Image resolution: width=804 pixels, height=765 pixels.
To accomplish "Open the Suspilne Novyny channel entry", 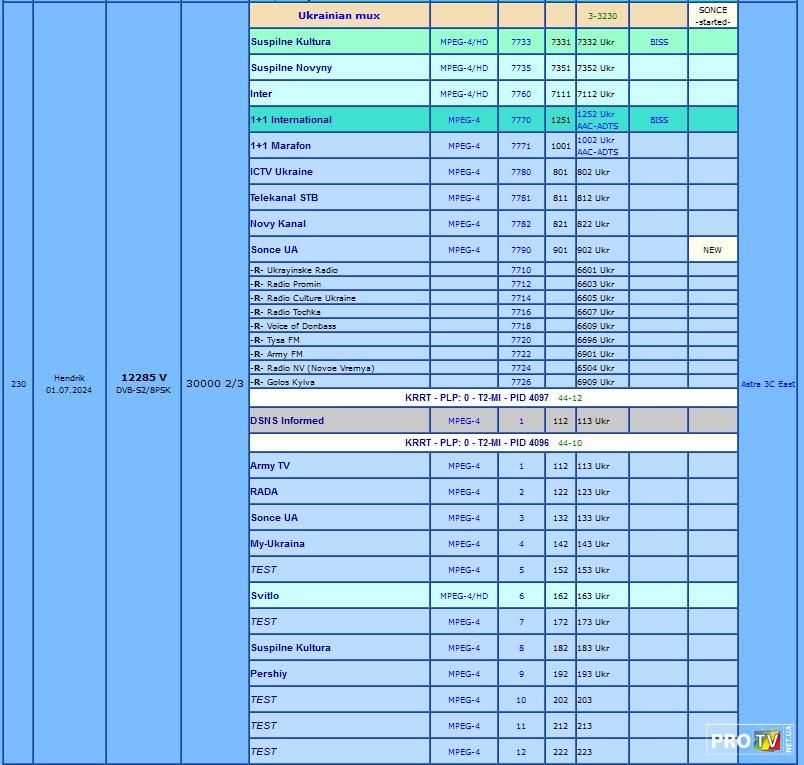I will tap(291, 68).
